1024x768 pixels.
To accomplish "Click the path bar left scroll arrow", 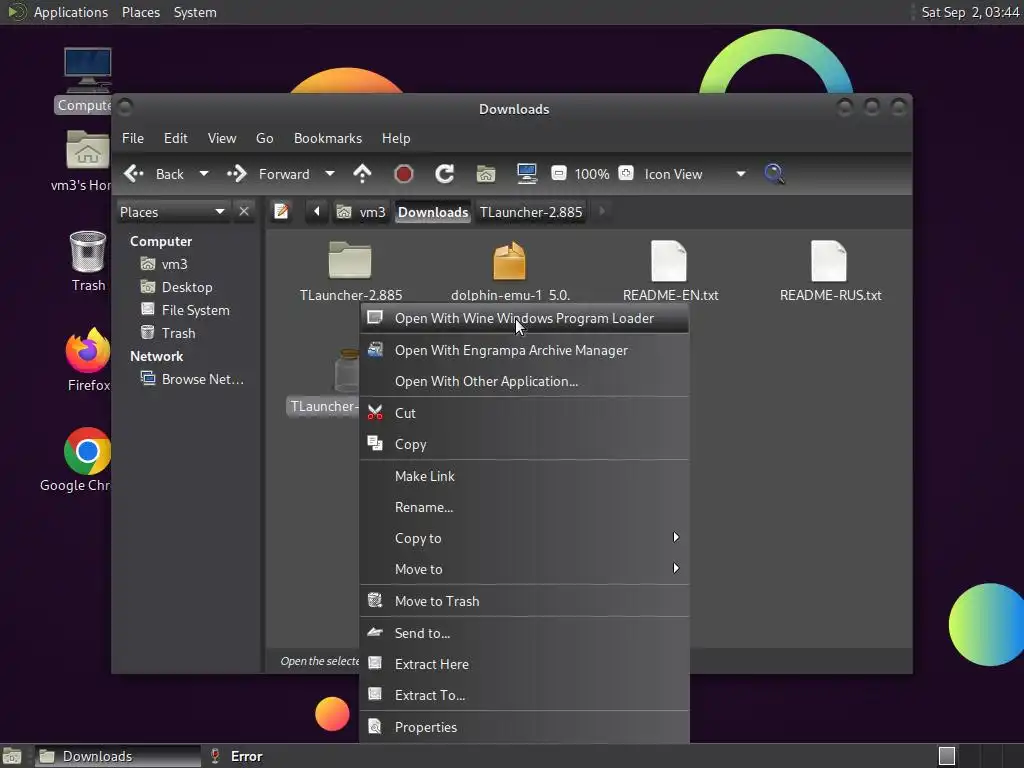I will point(317,212).
